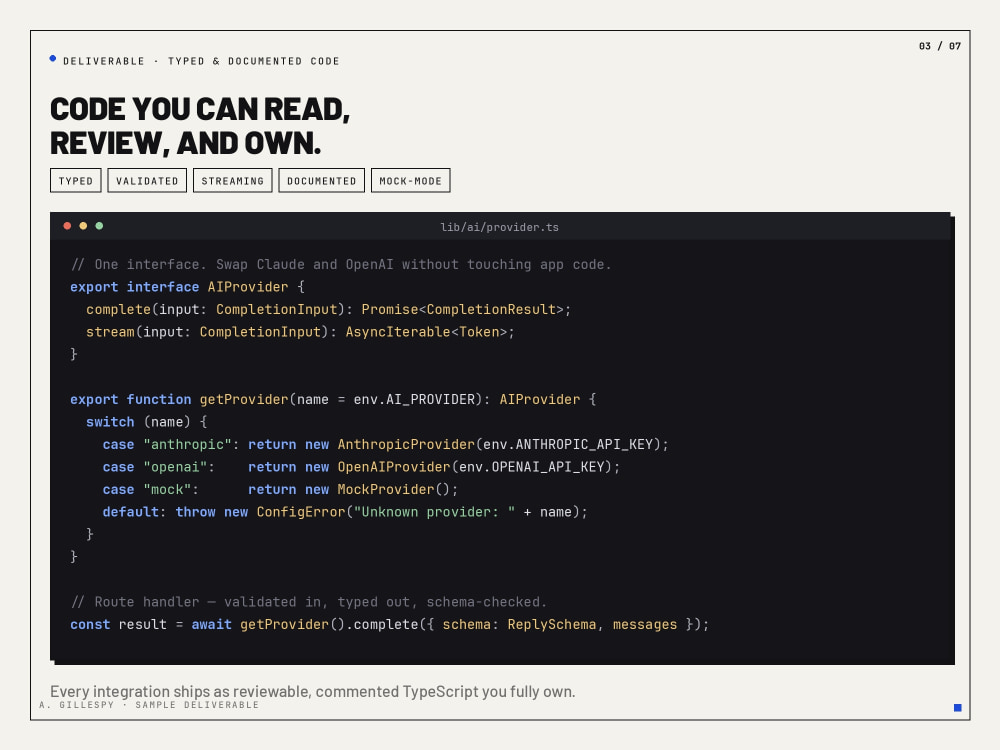Screen dimensions: 1000x750
Task: Click MockProvider() in the code
Action: [393, 489]
